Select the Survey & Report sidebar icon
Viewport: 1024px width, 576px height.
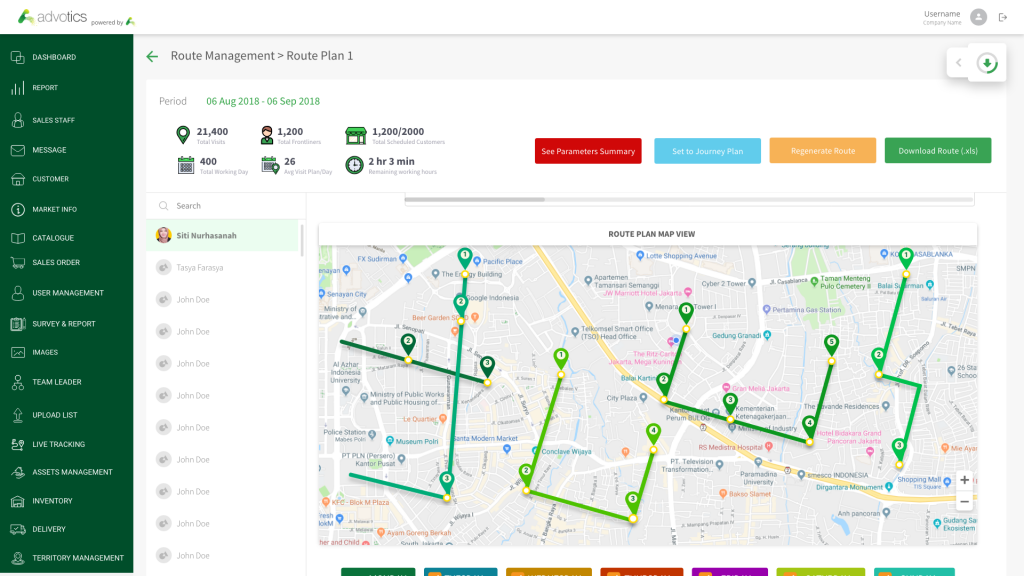tap(16, 323)
